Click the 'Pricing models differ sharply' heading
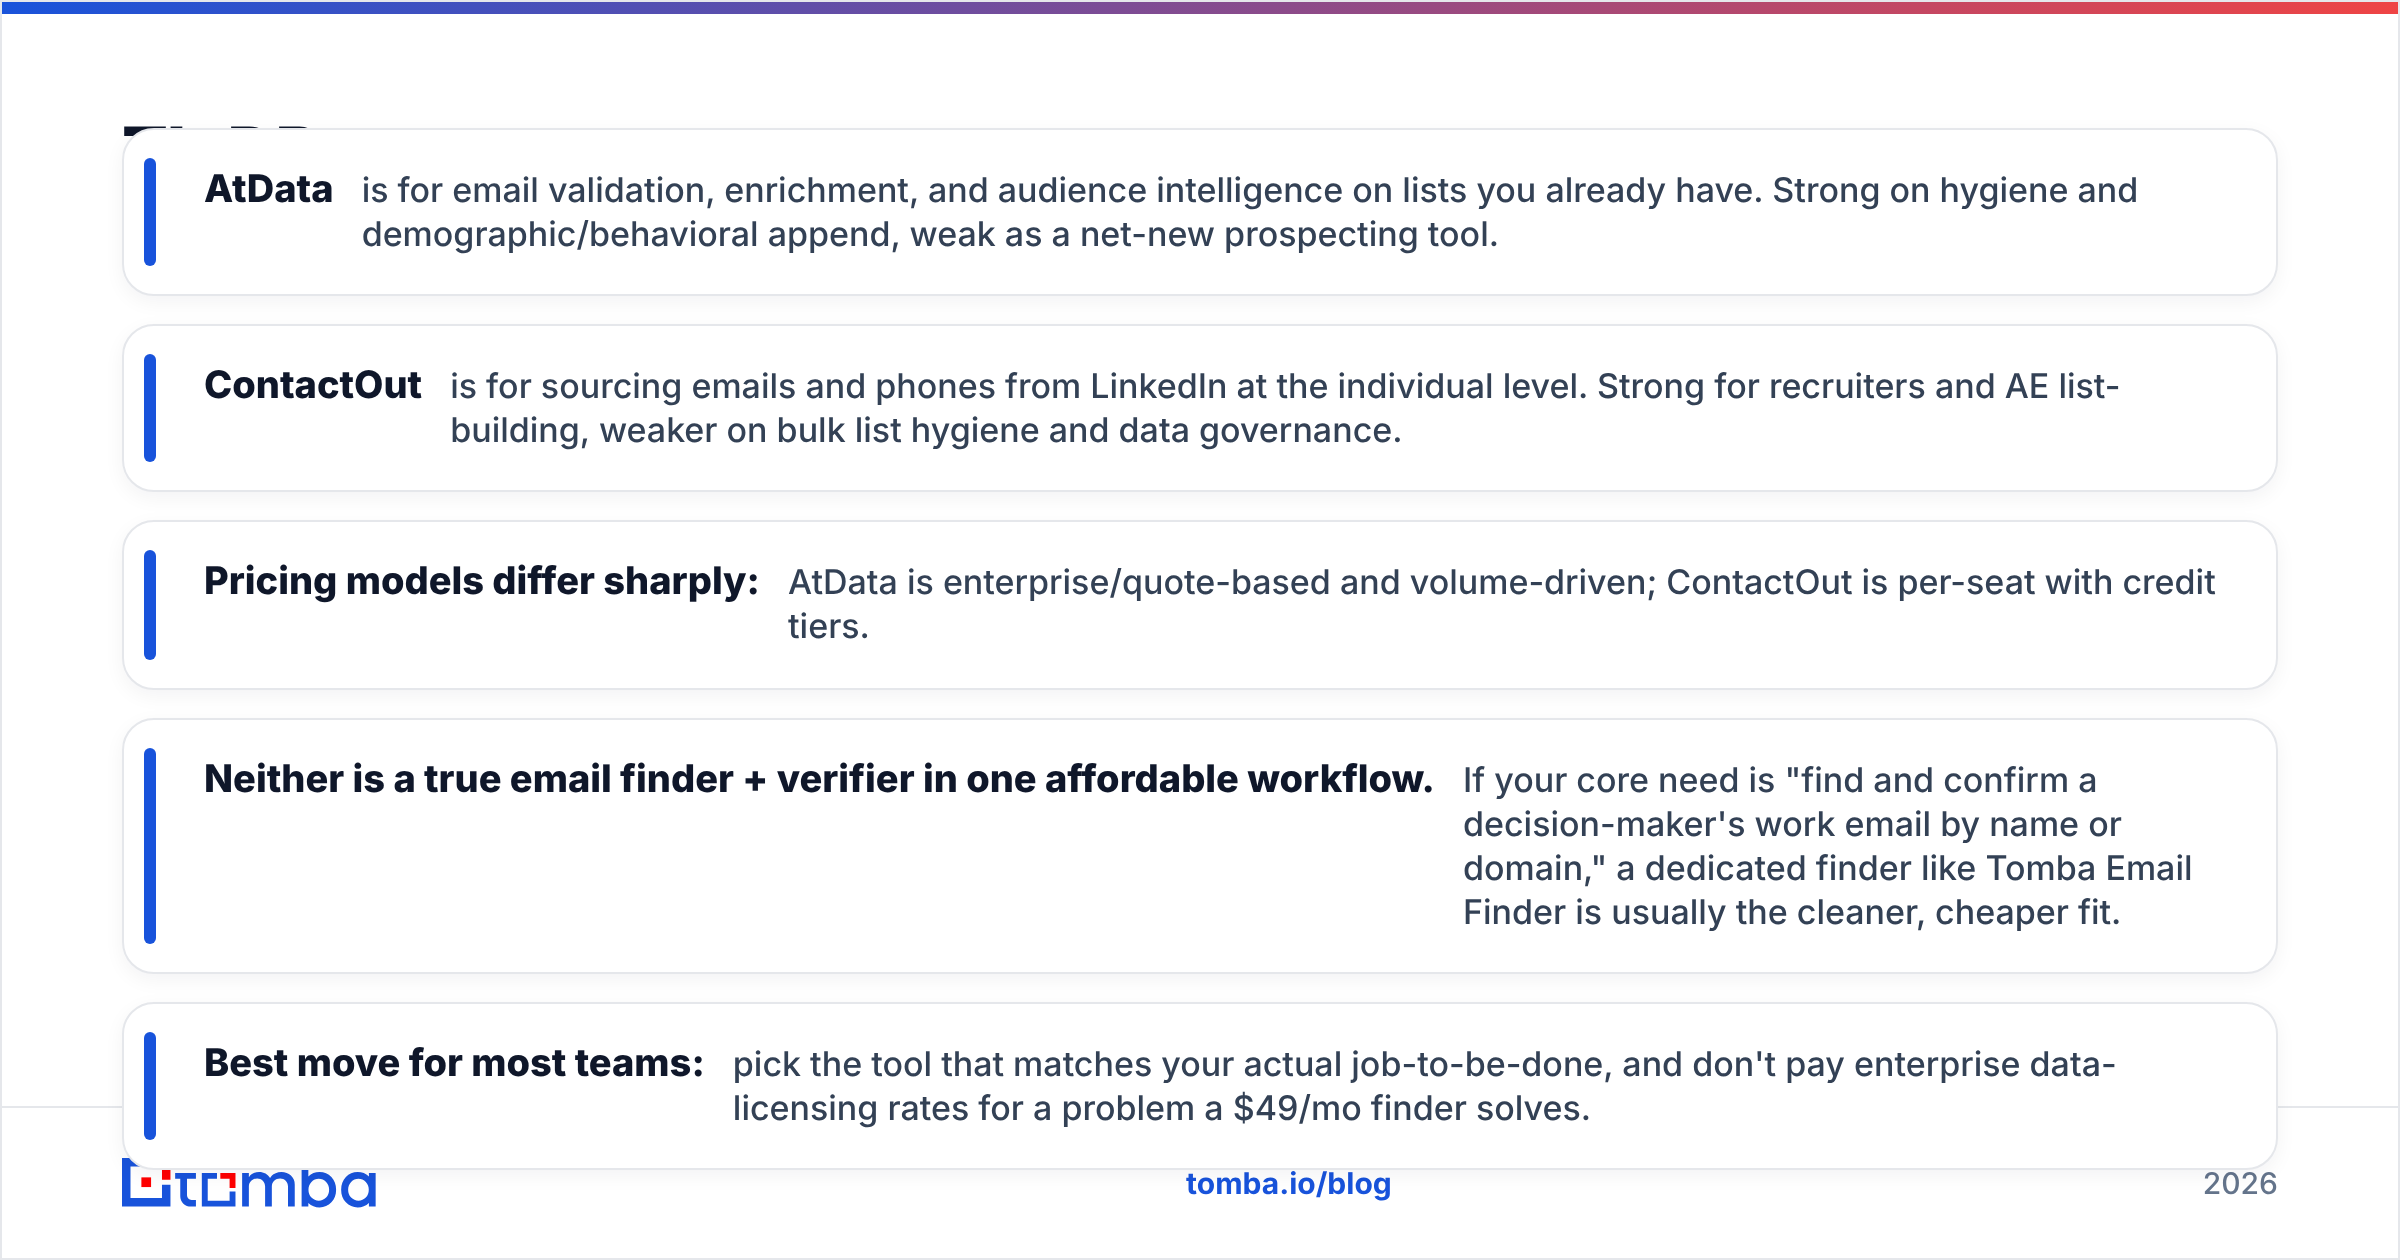This screenshot has width=2400, height=1260. pyautogui.click(x=481, y=581)
